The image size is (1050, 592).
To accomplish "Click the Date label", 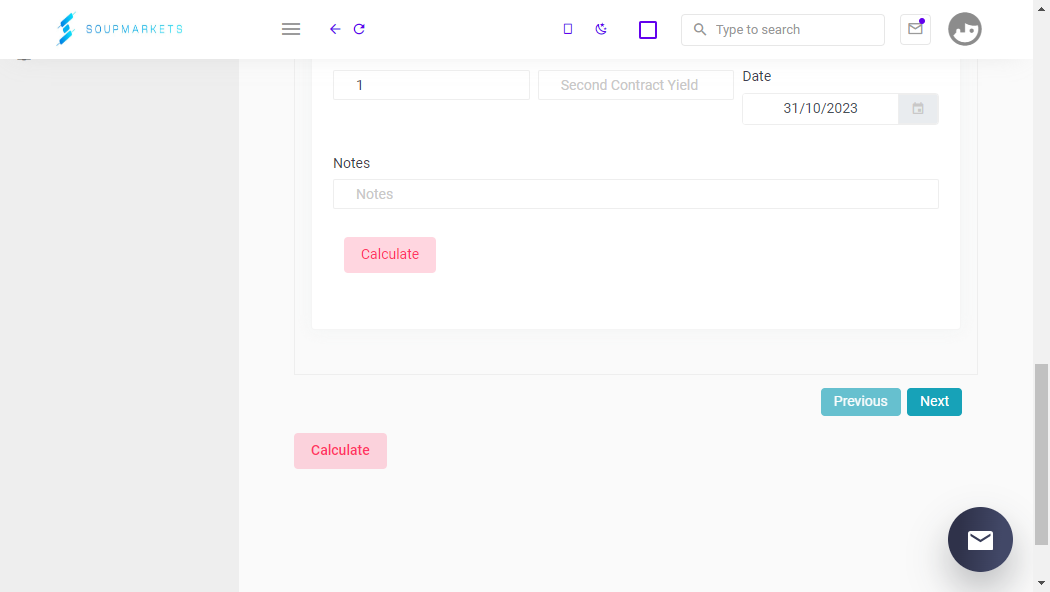I will point(757,76).
